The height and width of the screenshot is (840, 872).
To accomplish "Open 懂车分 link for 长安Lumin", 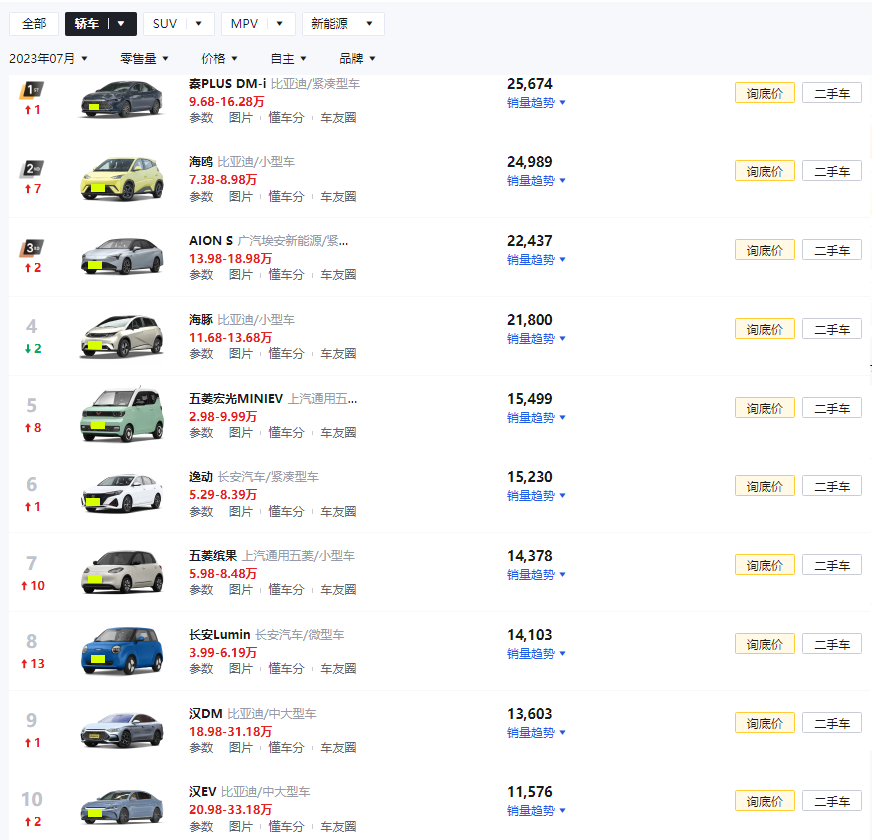I will click(286, 668).
